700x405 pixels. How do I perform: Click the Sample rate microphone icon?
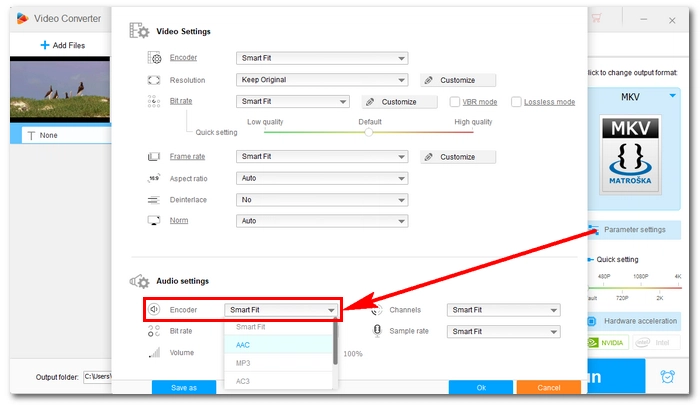click(377, 331)
